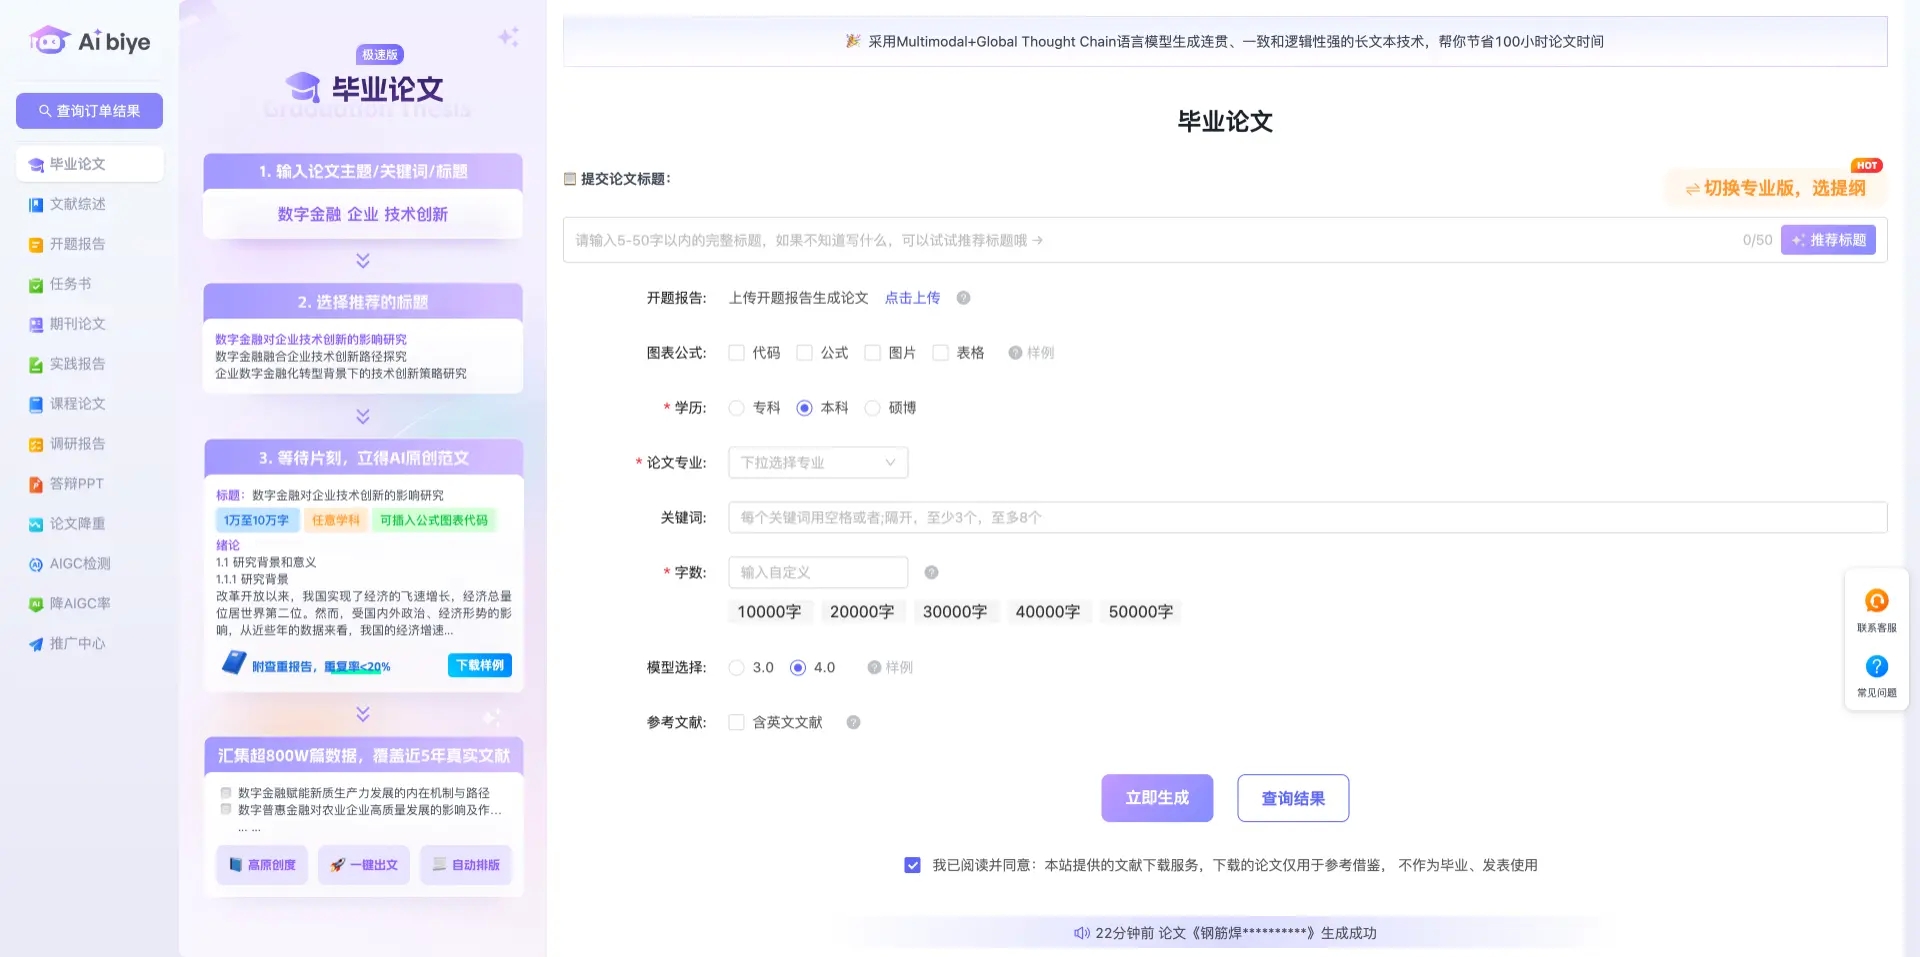Screen dimensions: 1920x957
Task: Click the 立即生成 button
Action: tap(1156, 798)
